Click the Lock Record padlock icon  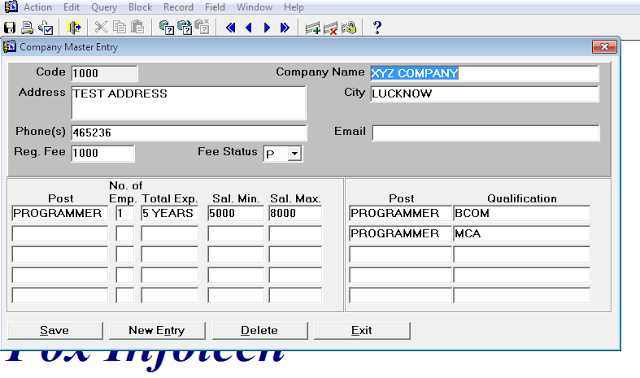coord(349,28)
